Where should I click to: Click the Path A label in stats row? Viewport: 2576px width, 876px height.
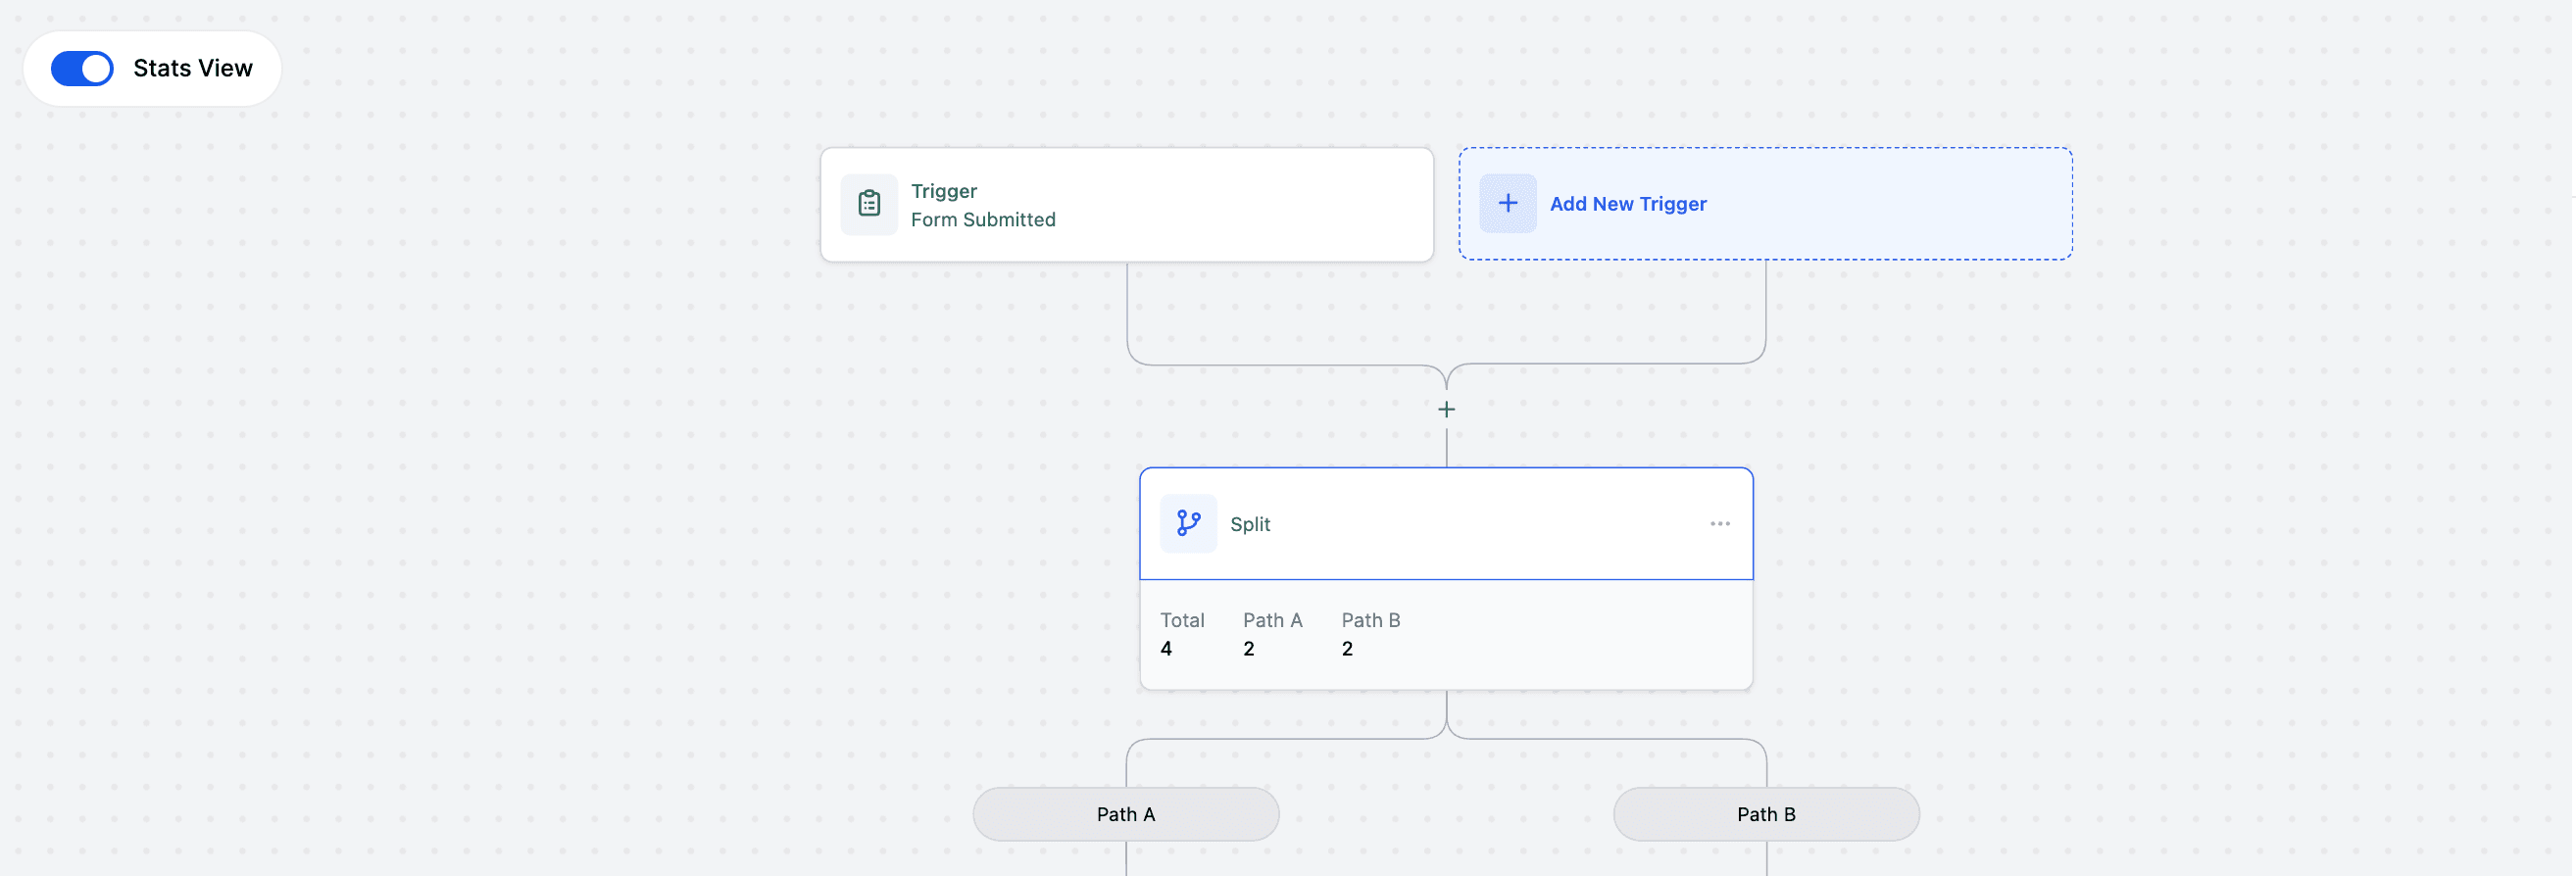pyautogui.click(x=1272, y=620)
